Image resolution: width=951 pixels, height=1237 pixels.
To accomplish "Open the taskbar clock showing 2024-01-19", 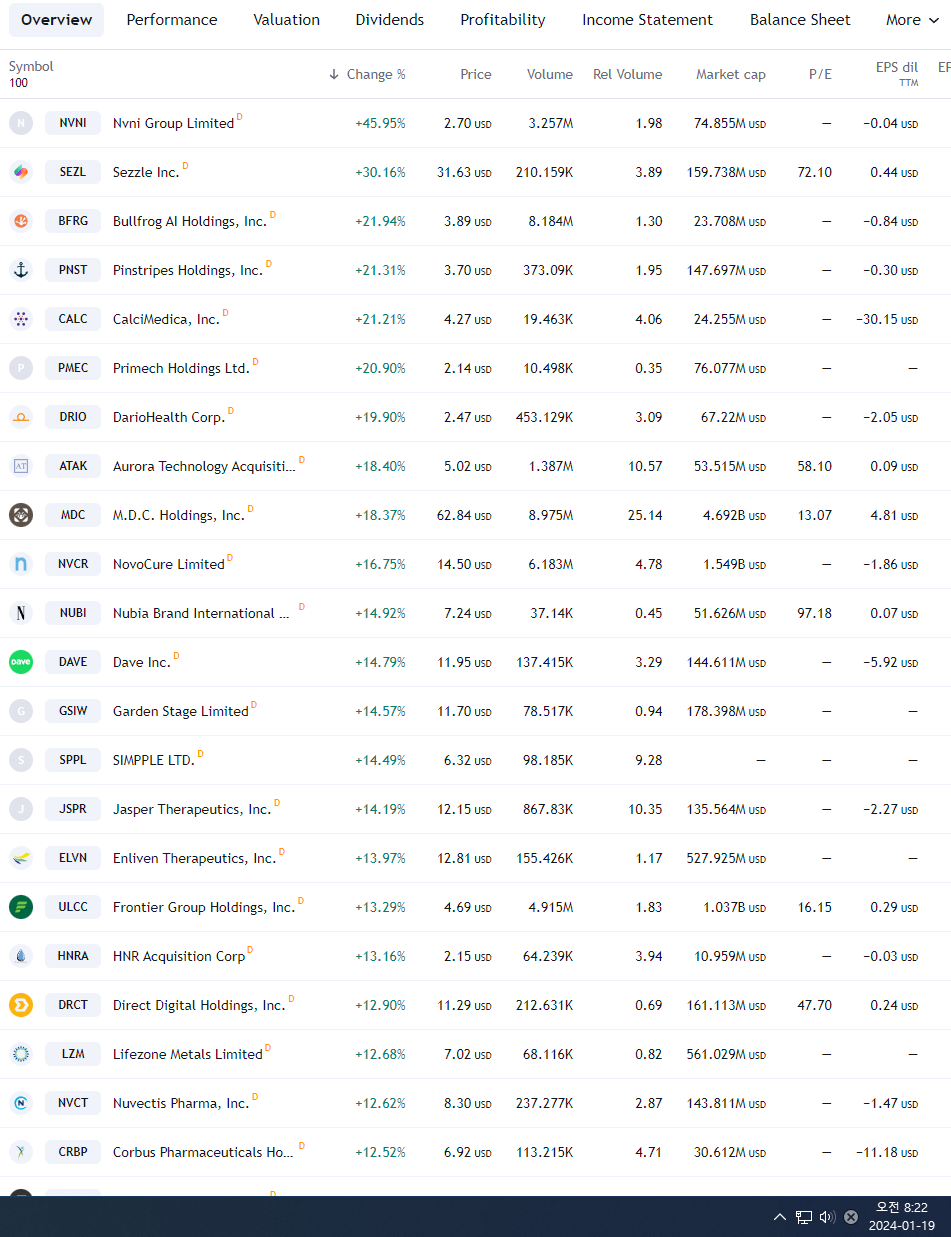I will [x=902, y=1217].
